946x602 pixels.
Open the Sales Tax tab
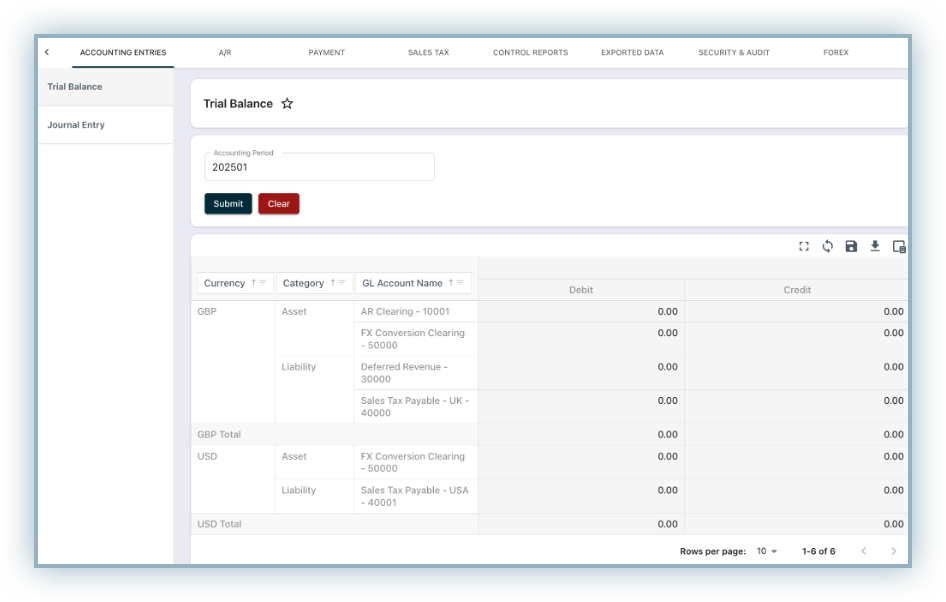tap(428, 52)
